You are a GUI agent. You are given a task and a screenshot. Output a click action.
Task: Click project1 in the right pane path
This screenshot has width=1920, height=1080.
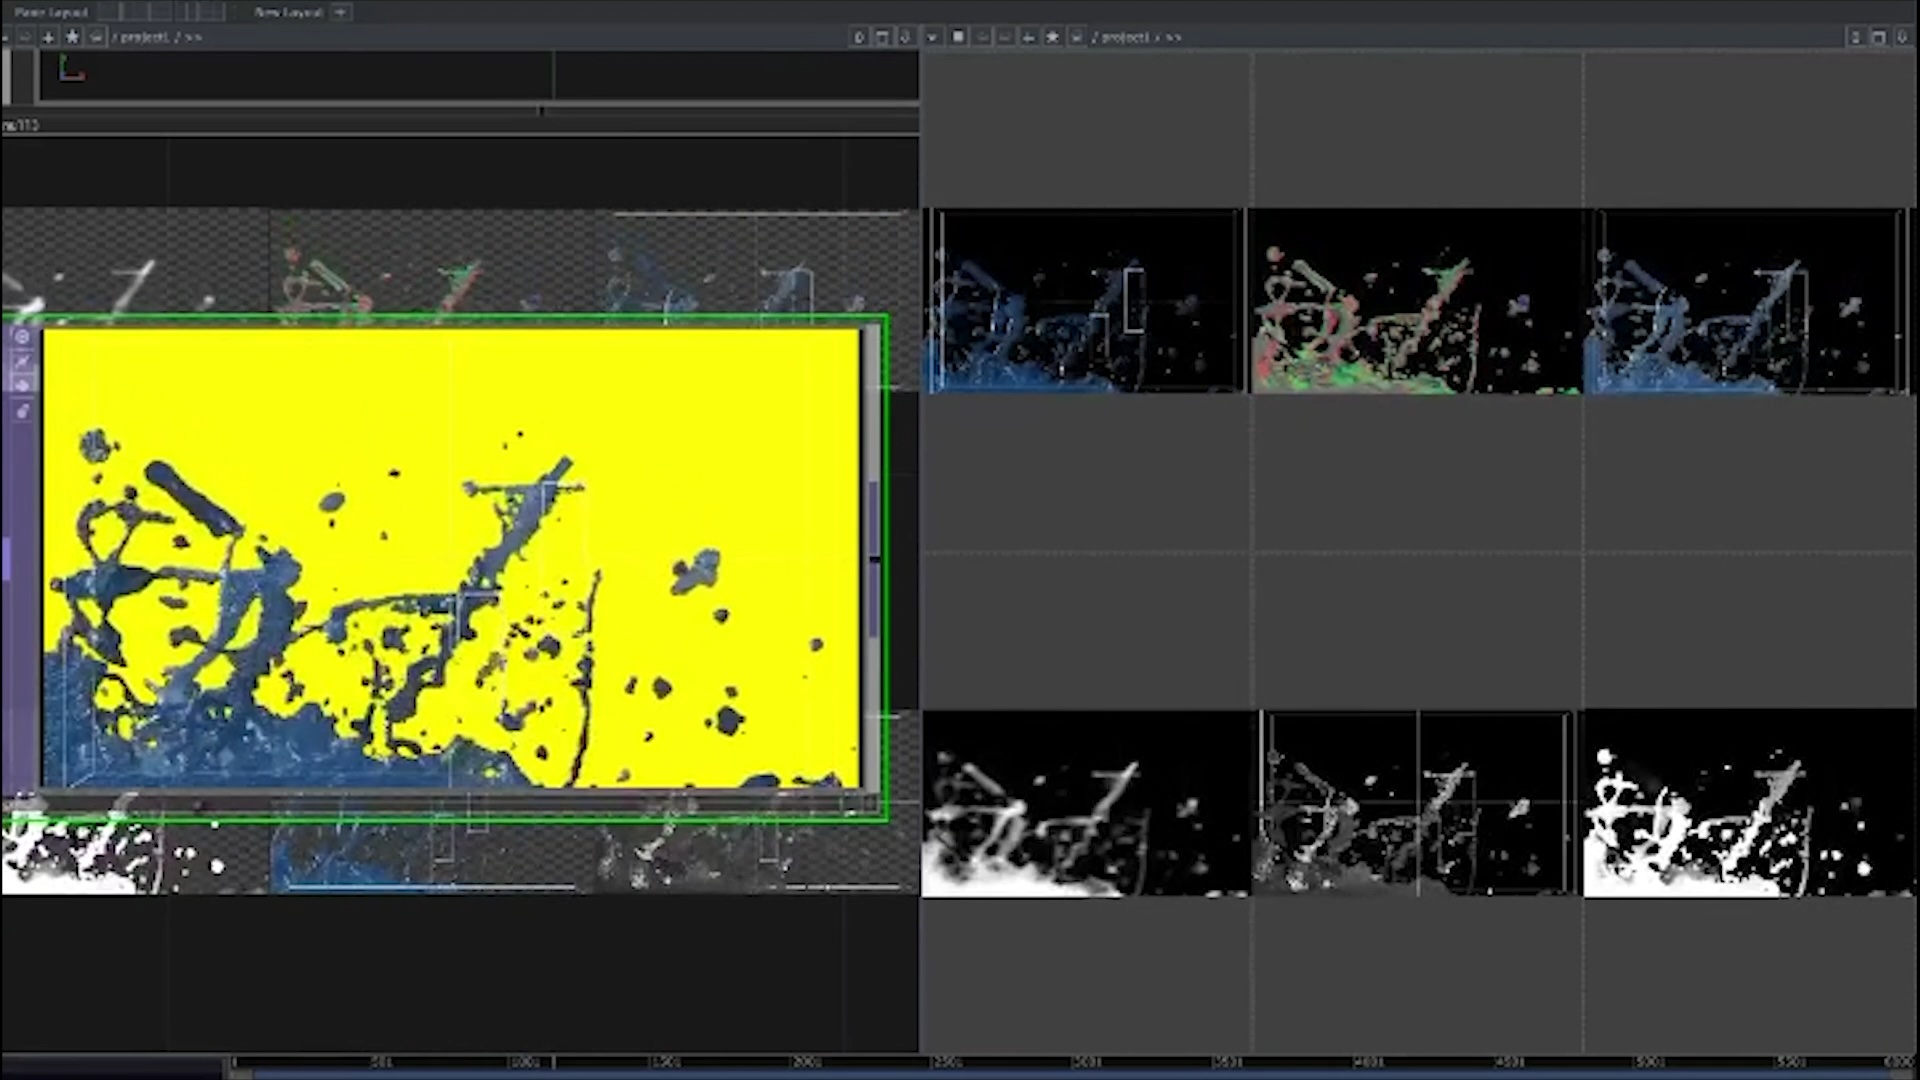pos(1124,37)
